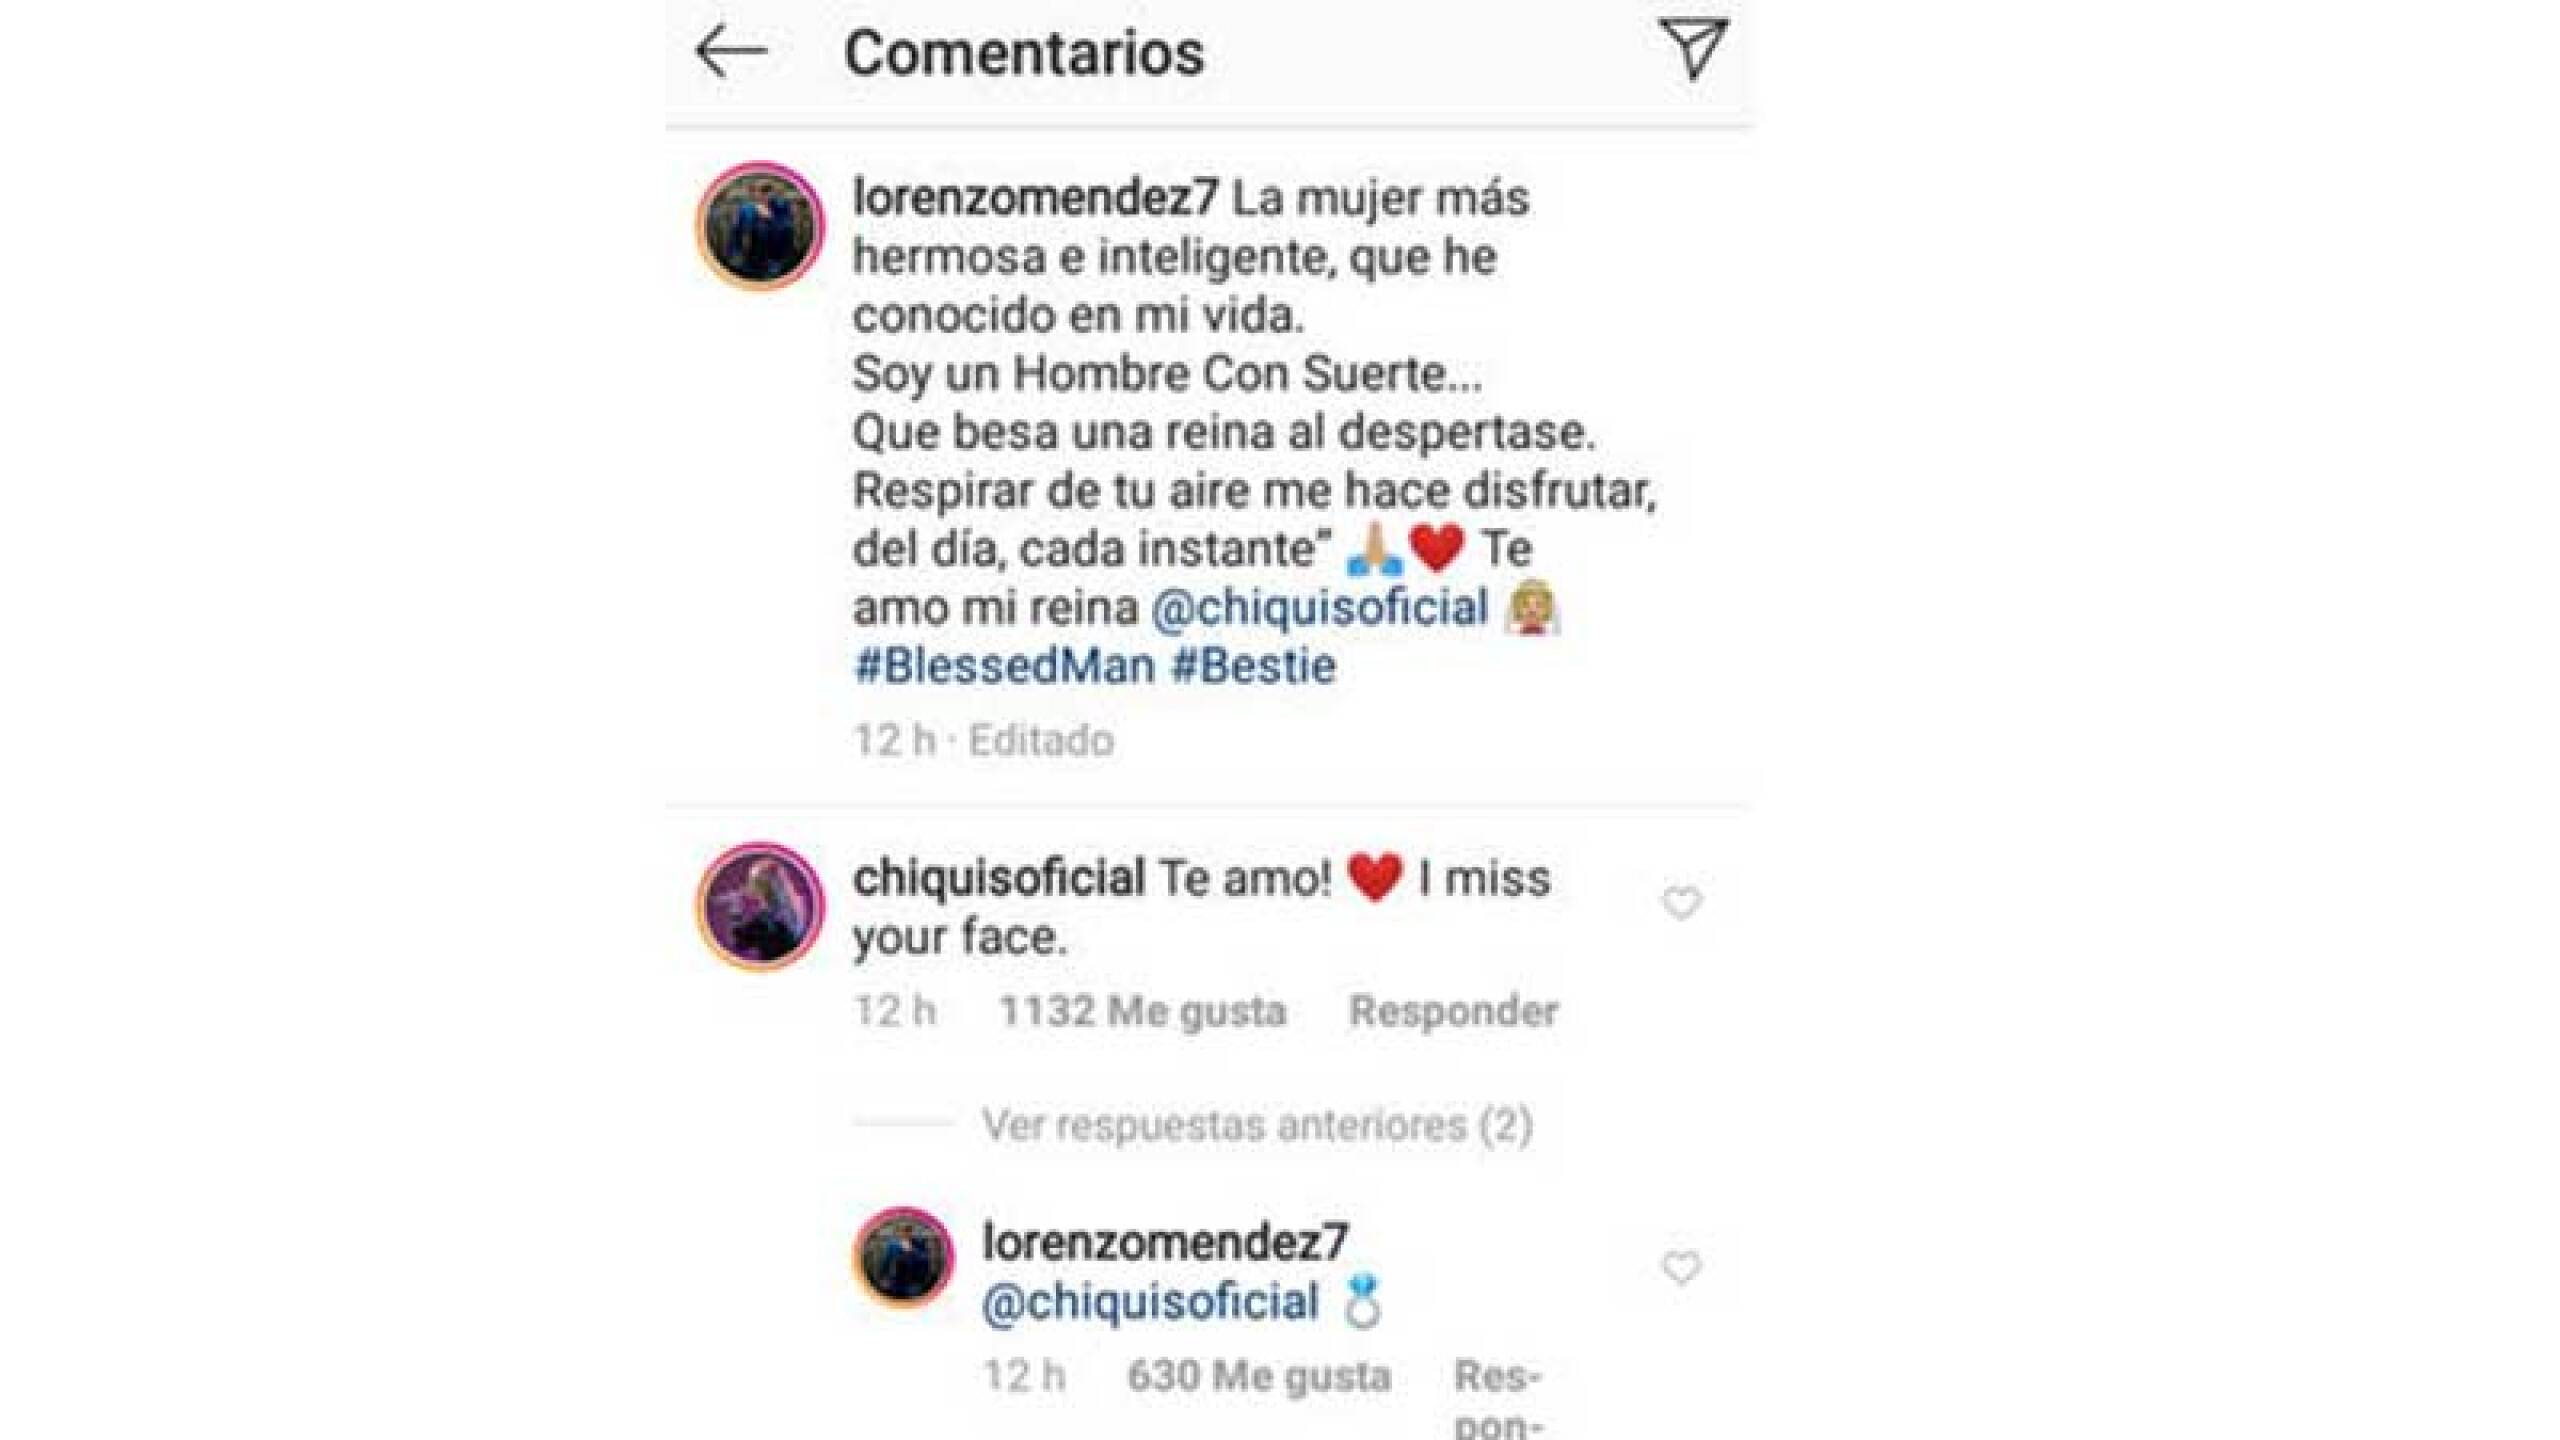Viewport: 2560px width, 1440px height.
Task: Tap the paper plane share icon
Action: pos(1692,48)
